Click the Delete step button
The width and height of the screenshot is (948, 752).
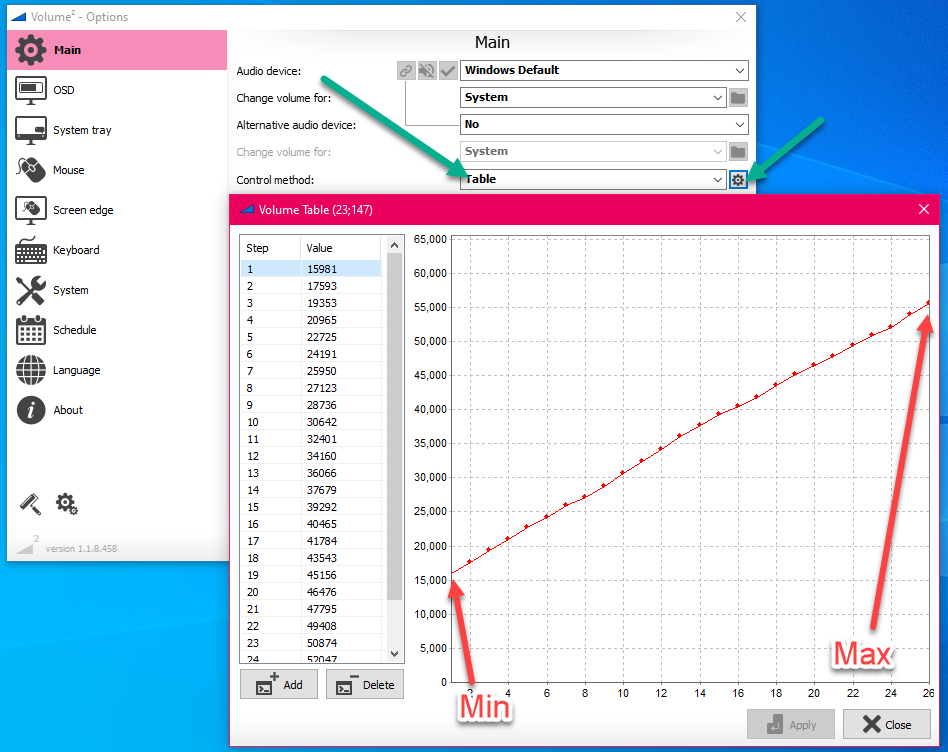click(x=365, y=684)
